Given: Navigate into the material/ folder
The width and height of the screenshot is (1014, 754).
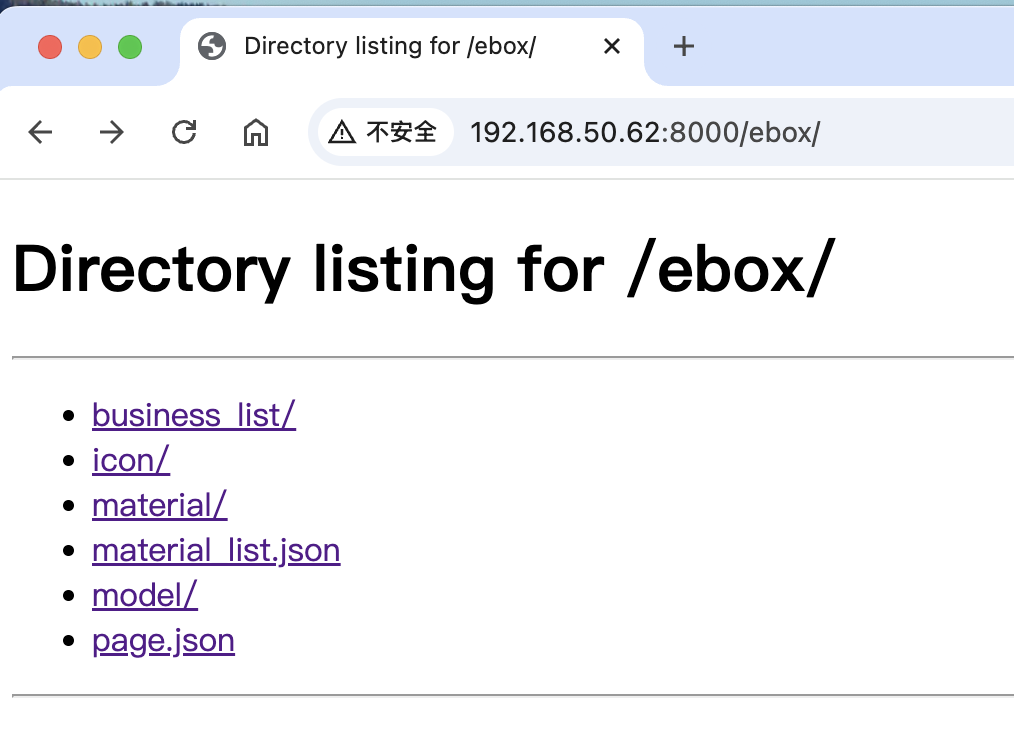Looking at the screenshot, I should pyautogui.click(x=160, y=505).
